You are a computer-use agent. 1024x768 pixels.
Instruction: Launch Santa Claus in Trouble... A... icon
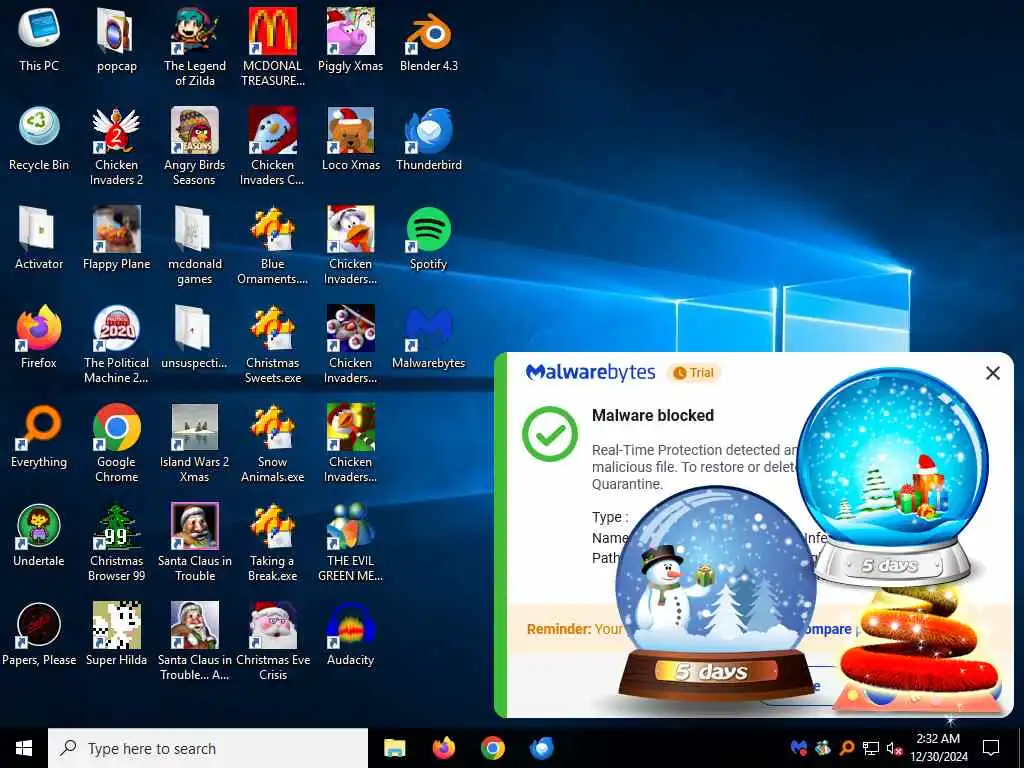pyautogui.click(x=195, y=642)
